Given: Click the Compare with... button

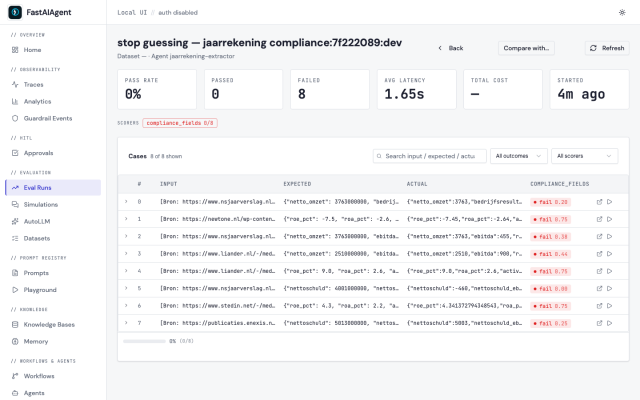Looking at the screenshot, I should point(526,48).
